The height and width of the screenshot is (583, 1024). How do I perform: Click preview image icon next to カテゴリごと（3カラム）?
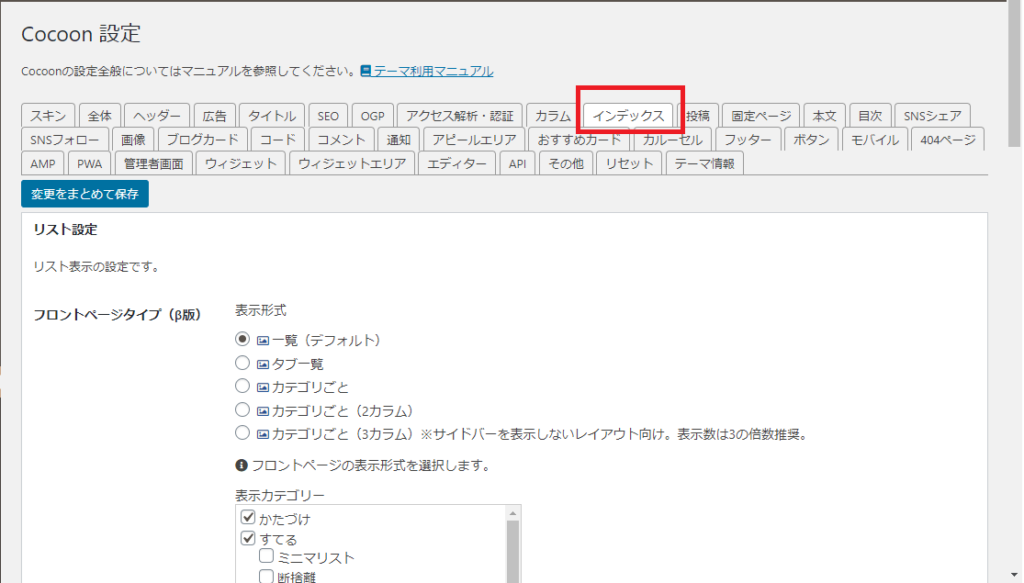(x=263, y=433)
